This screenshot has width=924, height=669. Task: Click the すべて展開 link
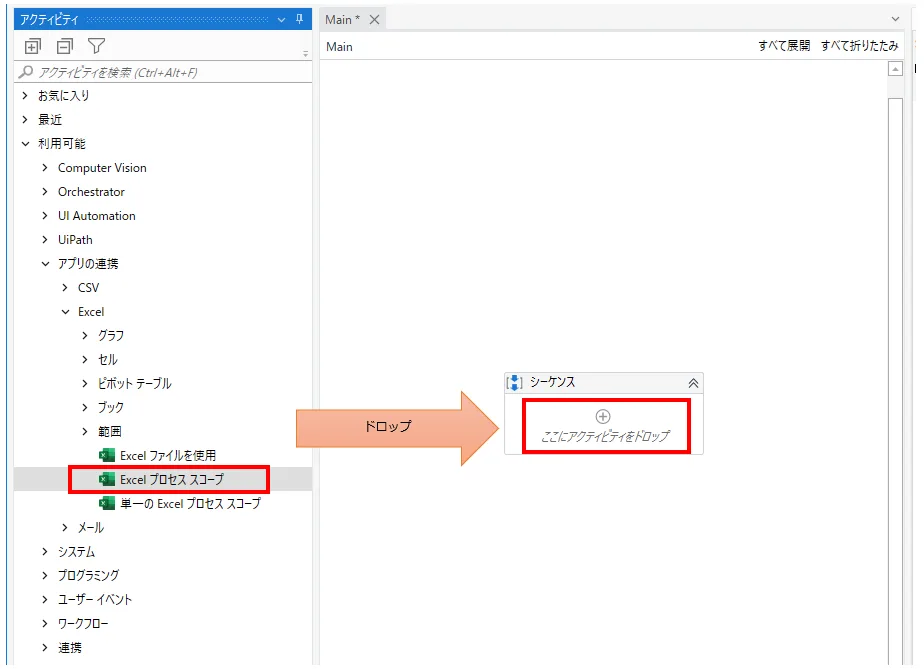pyautogui.click(x=783, y=46)
